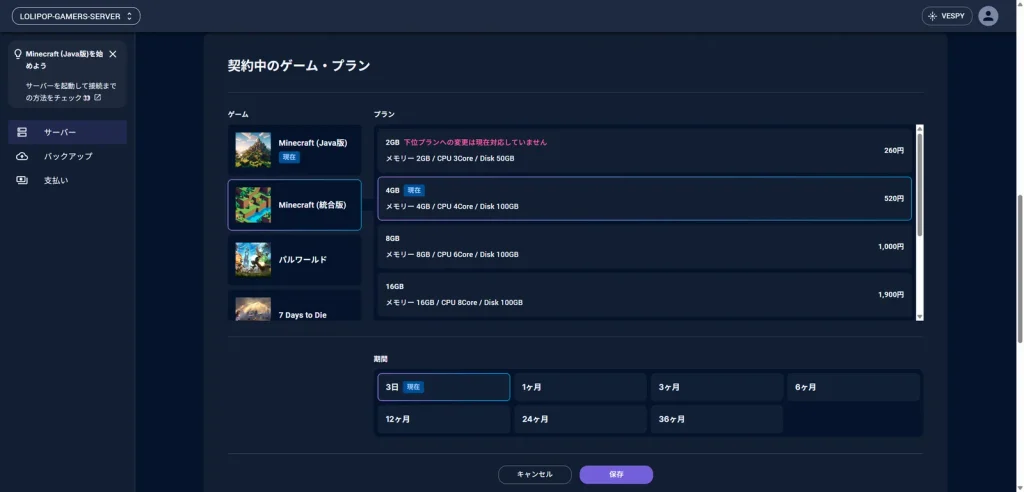The width and height of the screenshot is (1024, 492).
Task: Click the payment icon in sidebar
Action: [22, 180]
